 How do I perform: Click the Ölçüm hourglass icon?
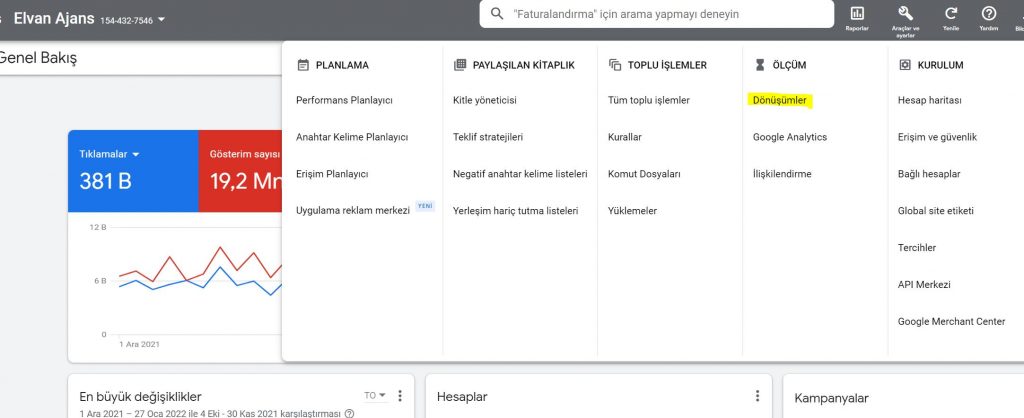(x=760, y=65)
